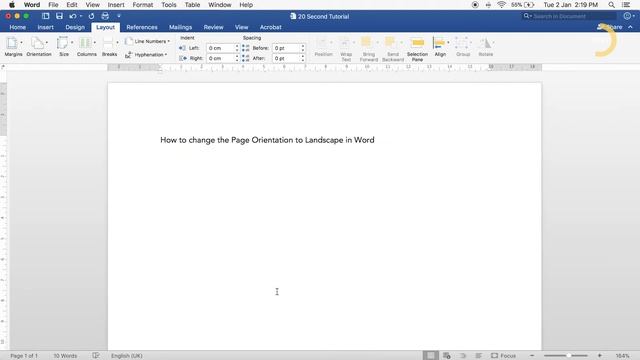Click the Indent Right field

220,58
